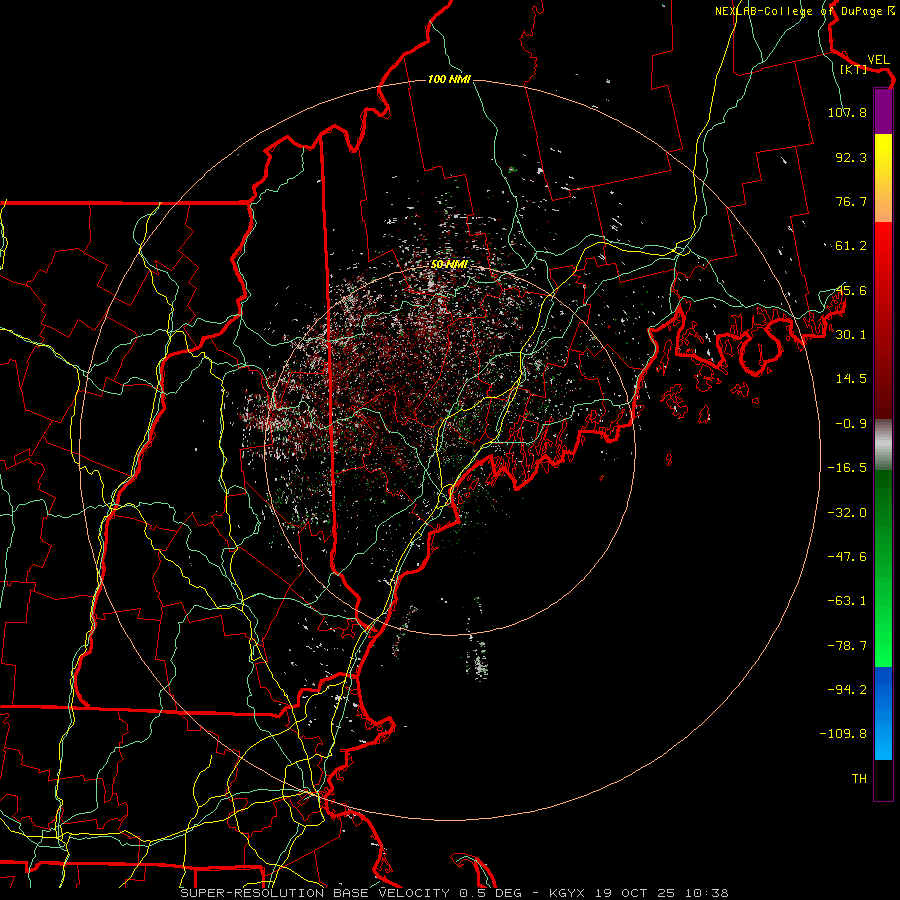Click the [KT] units label
This screenshot has width=900, height=900.
[854, 69]
